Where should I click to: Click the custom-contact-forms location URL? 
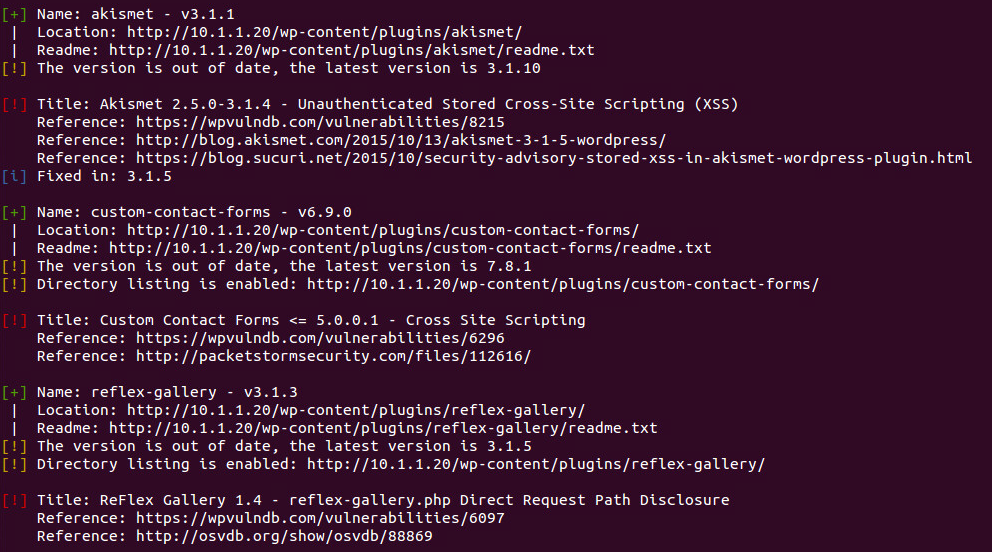point(383,230)
